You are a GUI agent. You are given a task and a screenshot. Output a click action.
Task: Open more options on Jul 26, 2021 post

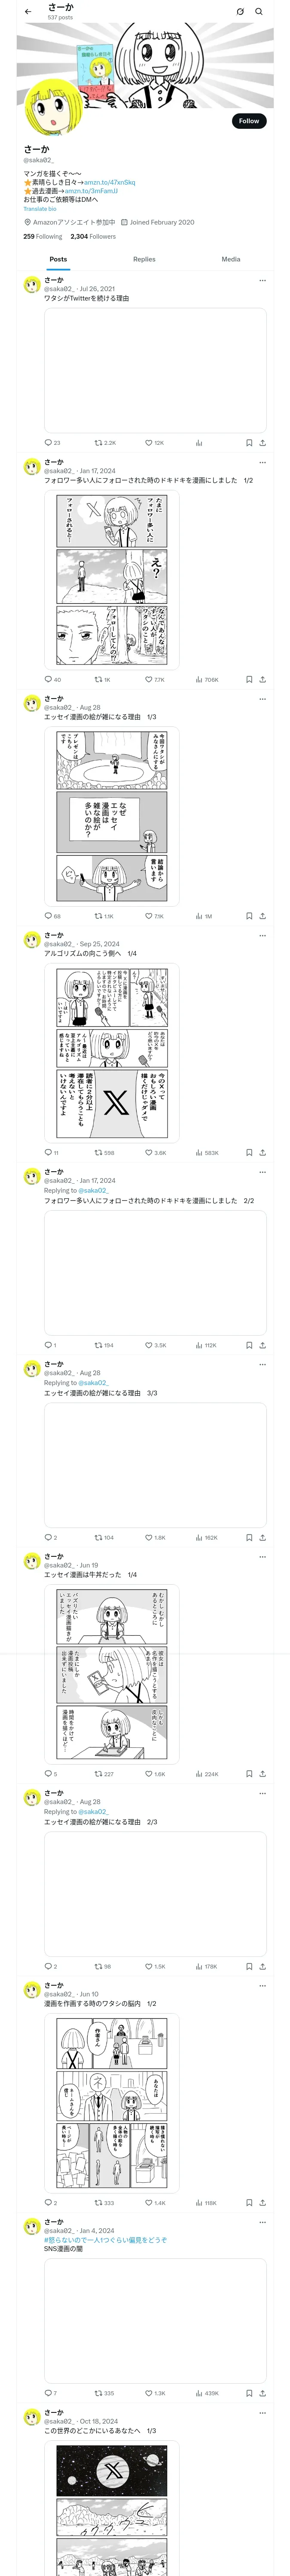coord(262,280)
